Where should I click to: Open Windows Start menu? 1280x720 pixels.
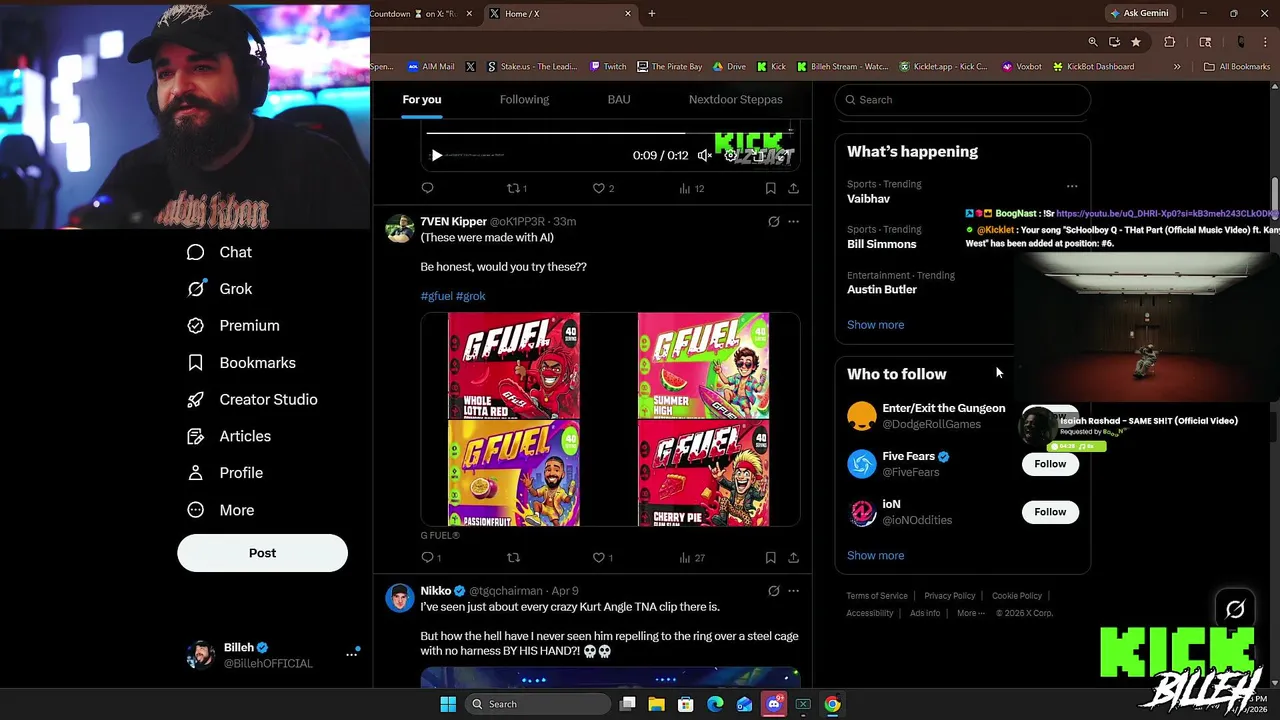click(x=447, y=704)
